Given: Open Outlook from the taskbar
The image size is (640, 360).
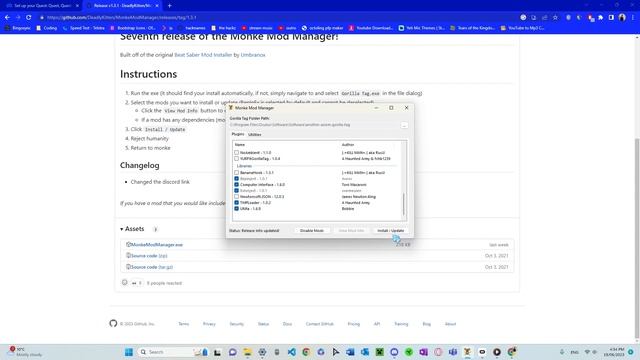Looking at the screenshot, I should point(365,352).
